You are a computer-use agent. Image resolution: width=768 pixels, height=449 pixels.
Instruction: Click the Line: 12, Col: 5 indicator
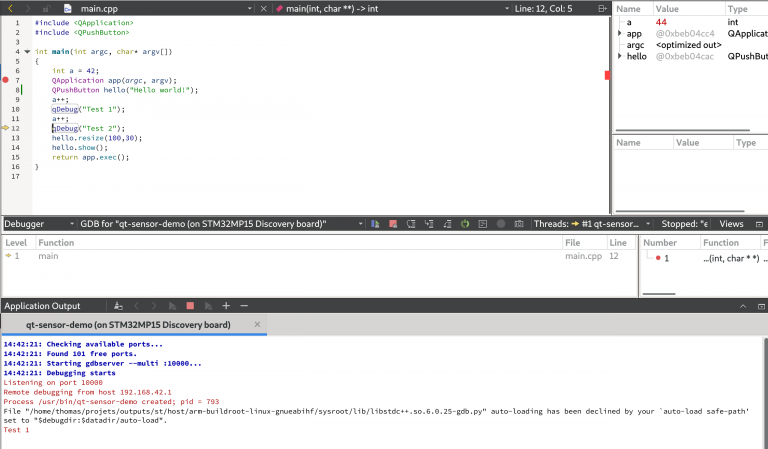pyautogui.click(x=543, y=8)
